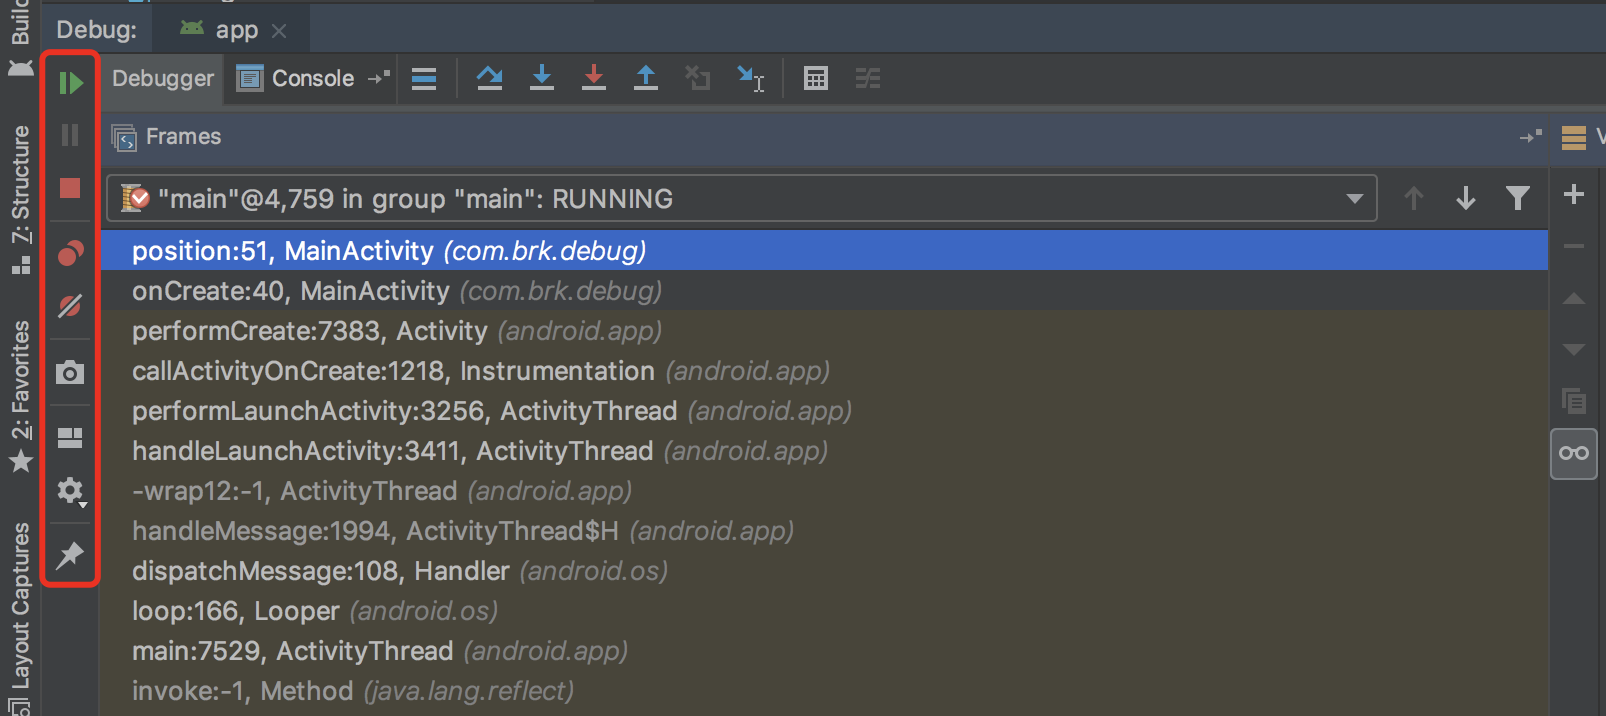Click the Trace Current Stream Chain icon
Screen dimensions: 1606x716
pyautogui.click(x=868, y=78)
